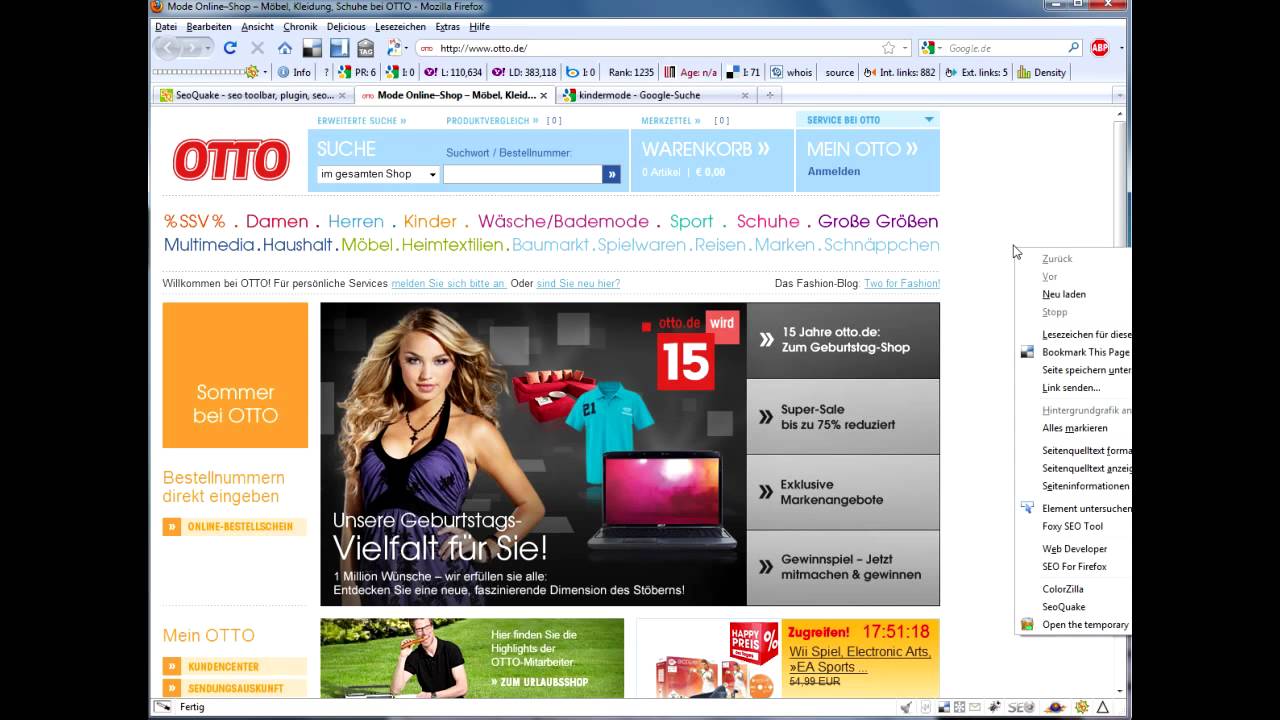The height and width of the screenshot is (720, 1280).
Task: Open 'Web Developer' from the context menu
Action: (1074, 549)
